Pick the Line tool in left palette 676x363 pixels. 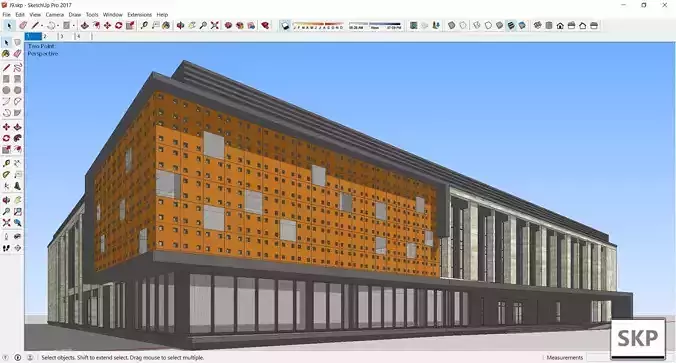[6, 68]
